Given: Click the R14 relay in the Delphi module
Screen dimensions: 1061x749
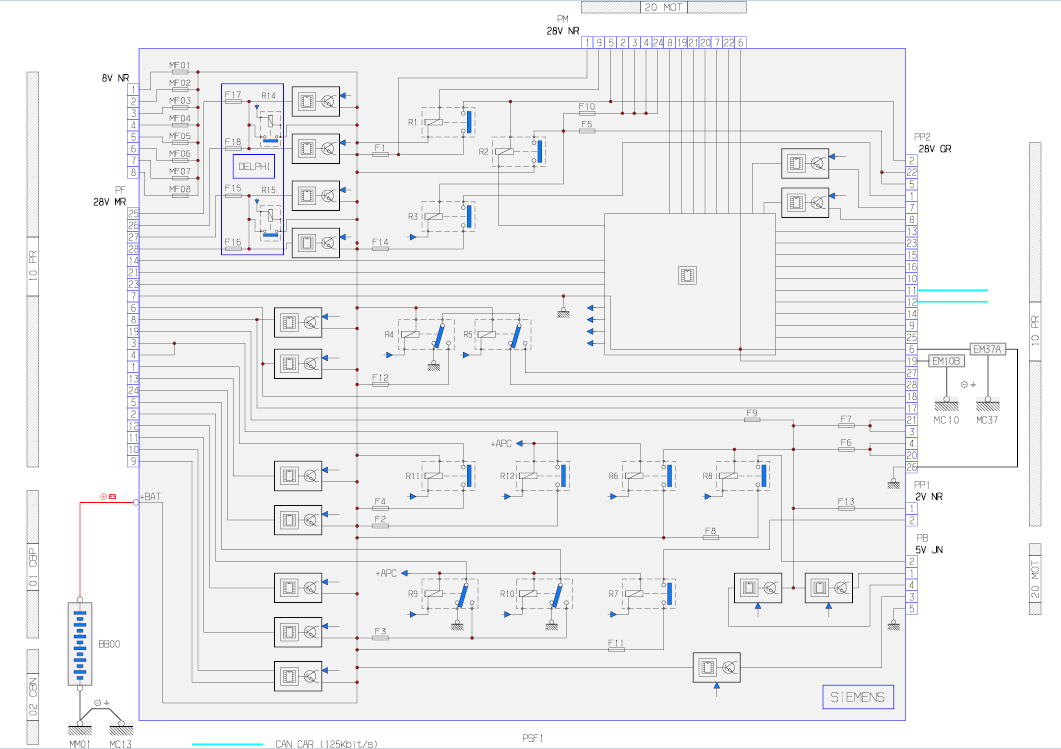Looking at the screenshot, I should (x=271, y=128).
